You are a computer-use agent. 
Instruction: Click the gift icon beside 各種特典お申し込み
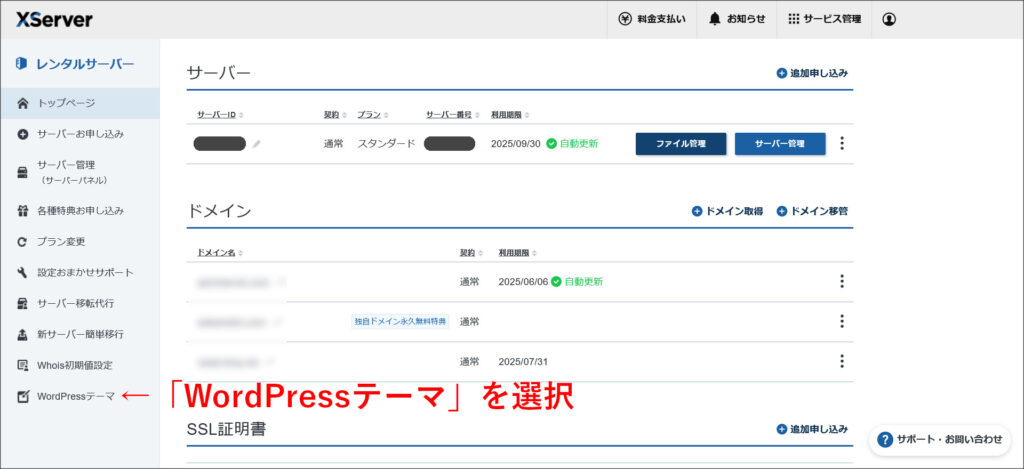tap(23, 211)
